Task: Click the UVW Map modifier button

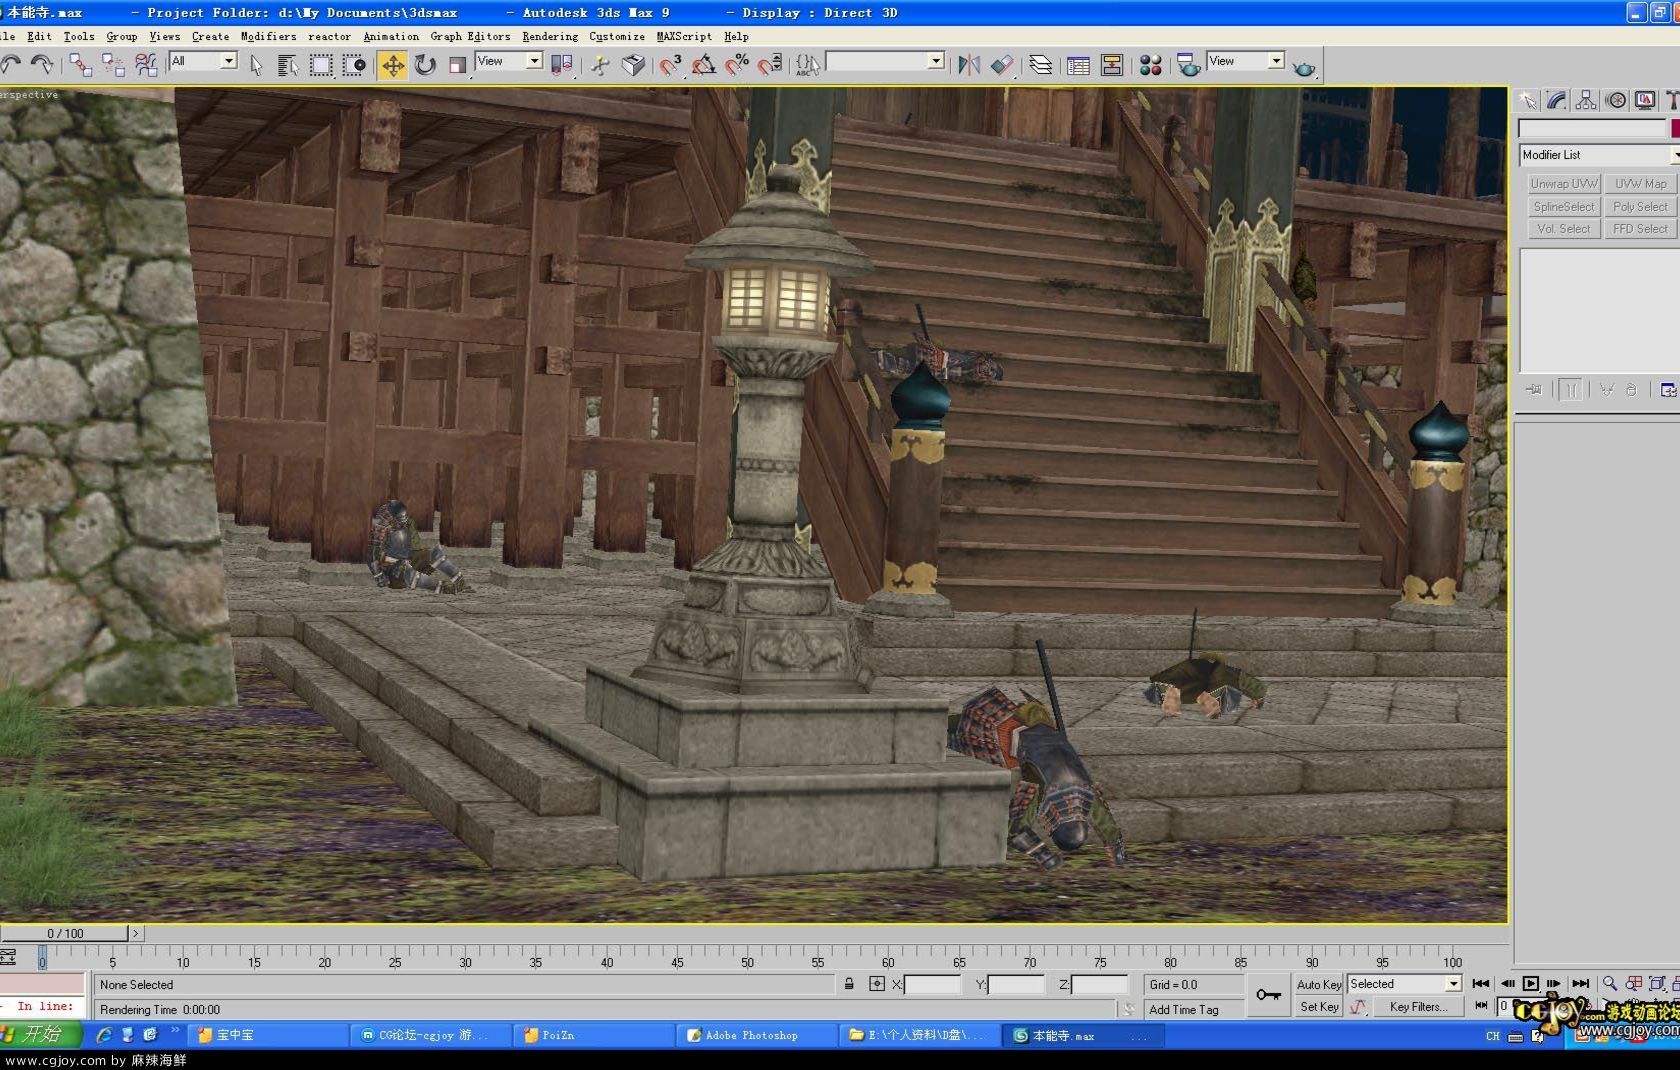Action: point(1640,184)
